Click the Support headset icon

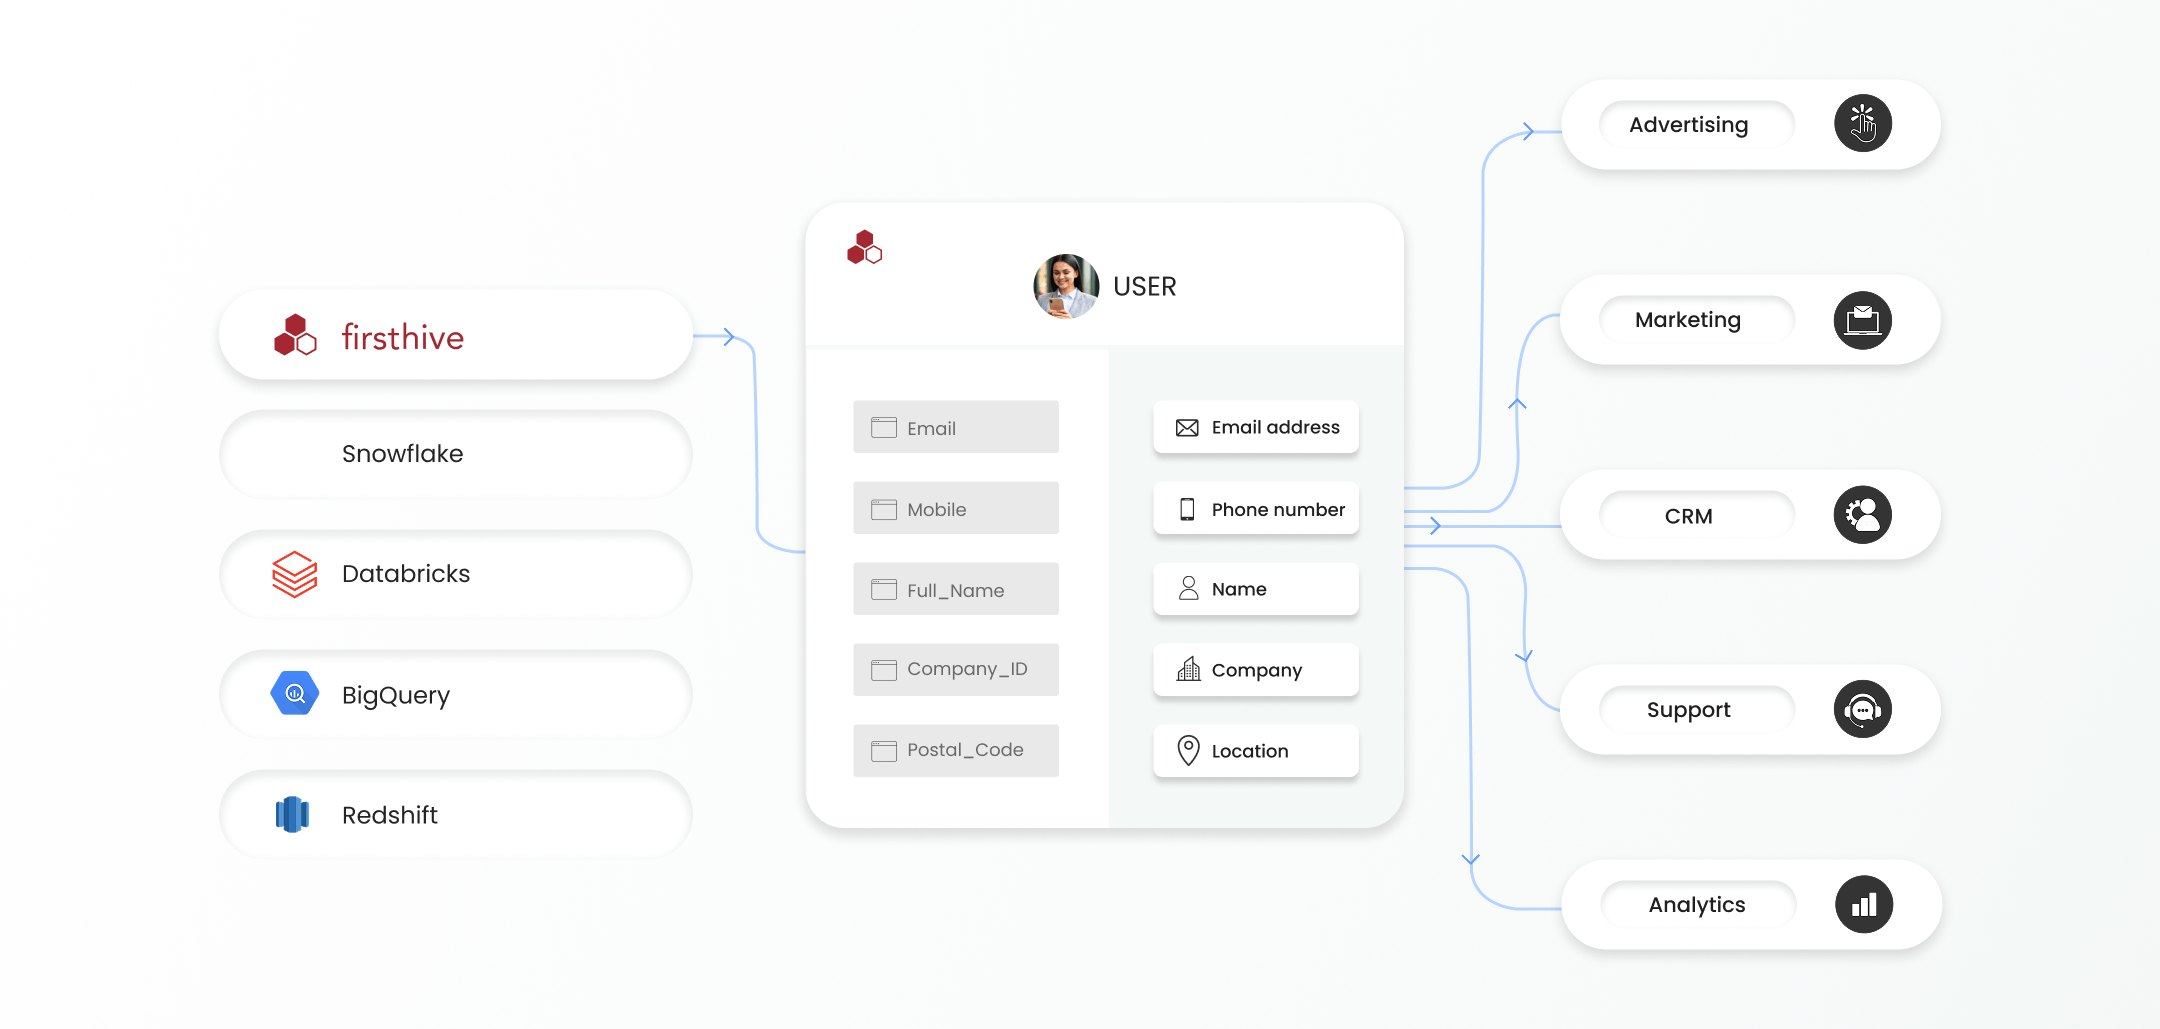point(1862,710)
